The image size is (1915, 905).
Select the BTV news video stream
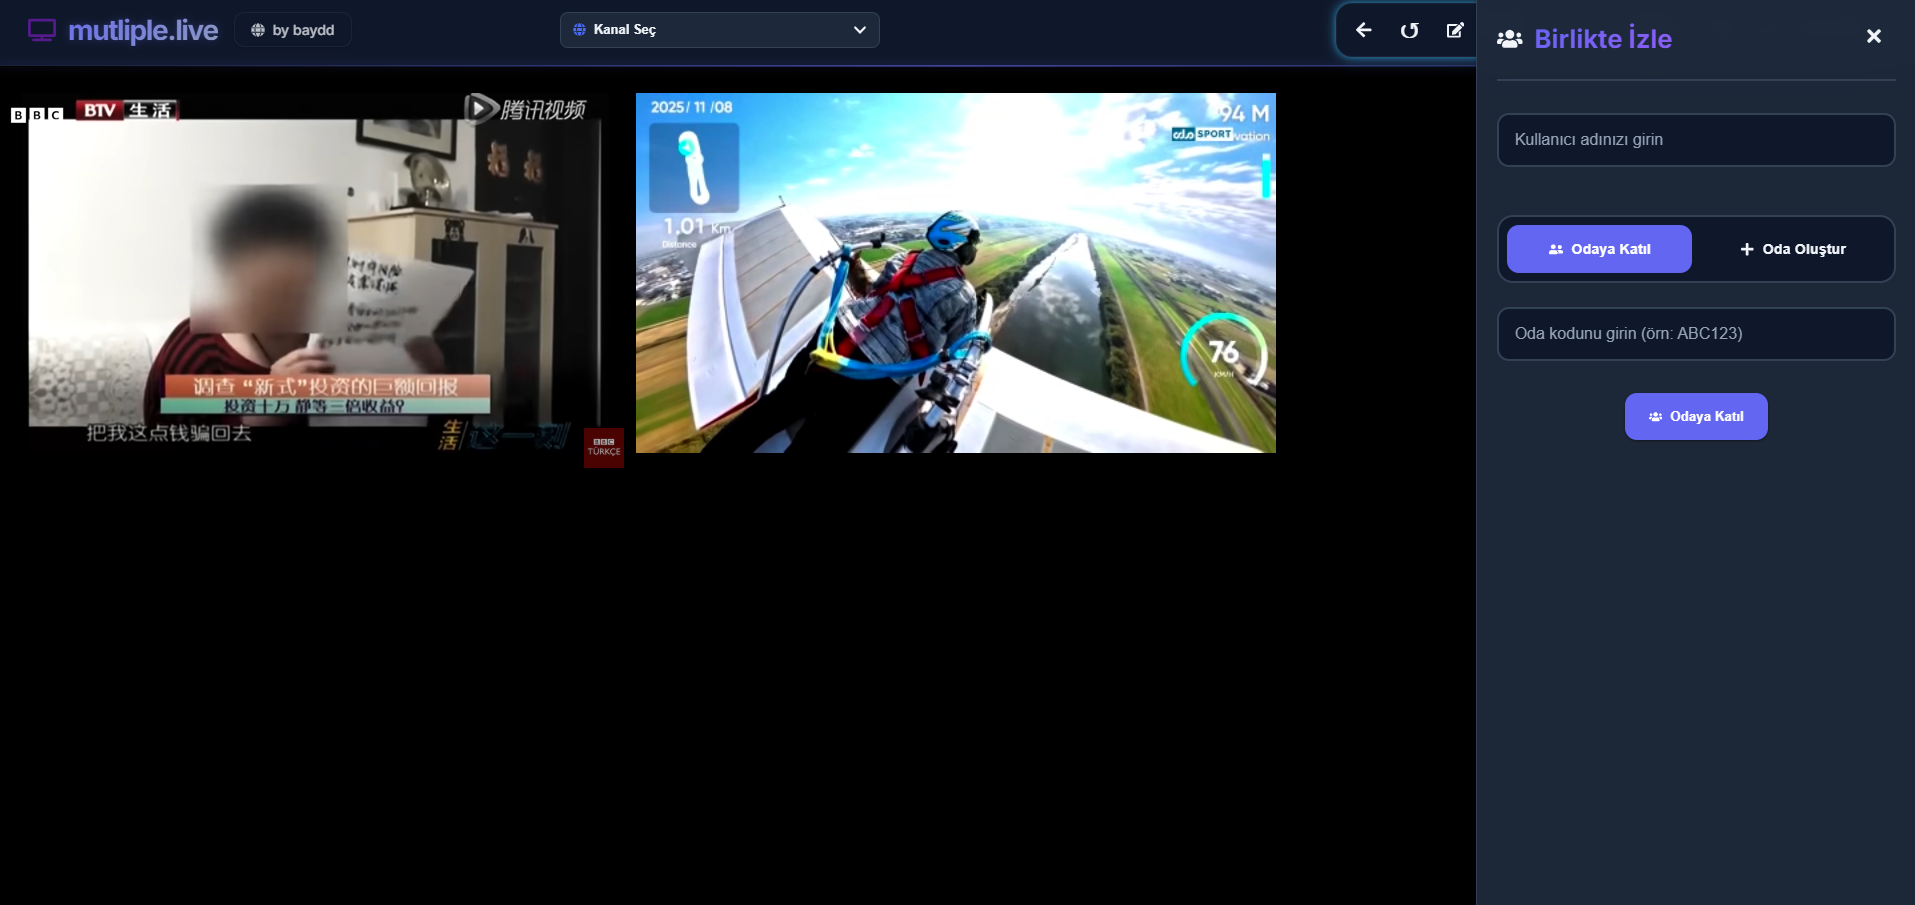[310, 275]
